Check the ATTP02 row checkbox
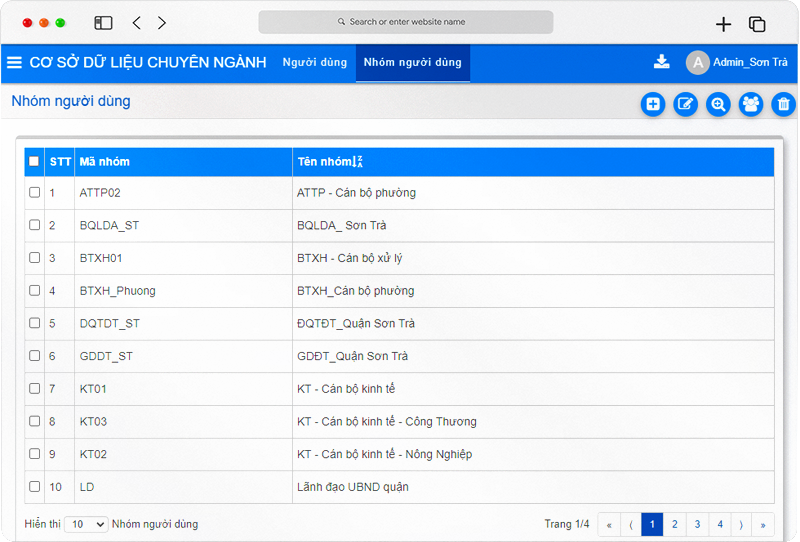 [34, 192]
